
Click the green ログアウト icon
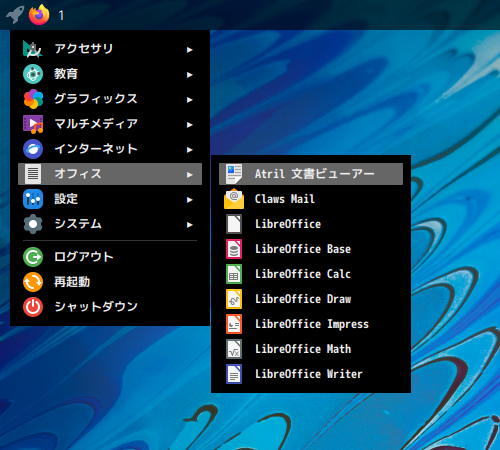(x=33, y=257)
